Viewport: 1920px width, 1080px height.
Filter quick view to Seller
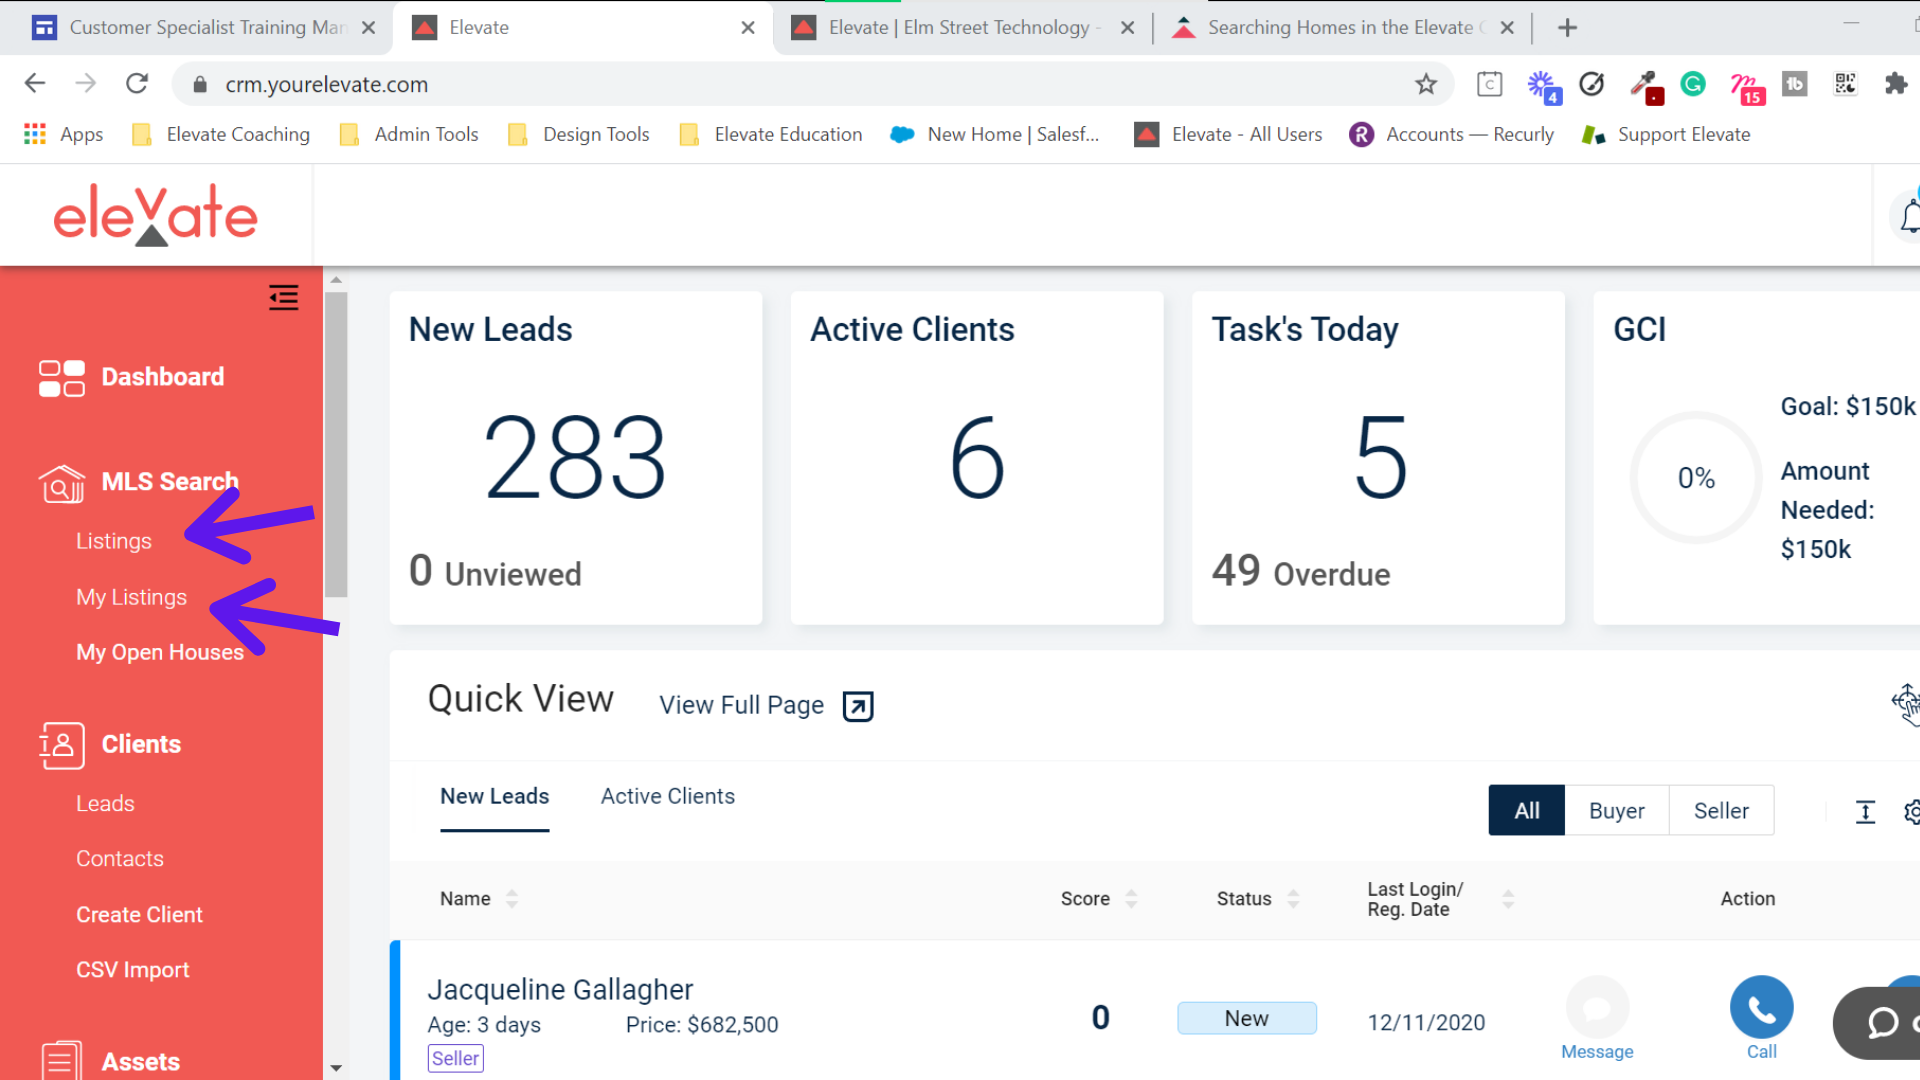point(1721,811)
